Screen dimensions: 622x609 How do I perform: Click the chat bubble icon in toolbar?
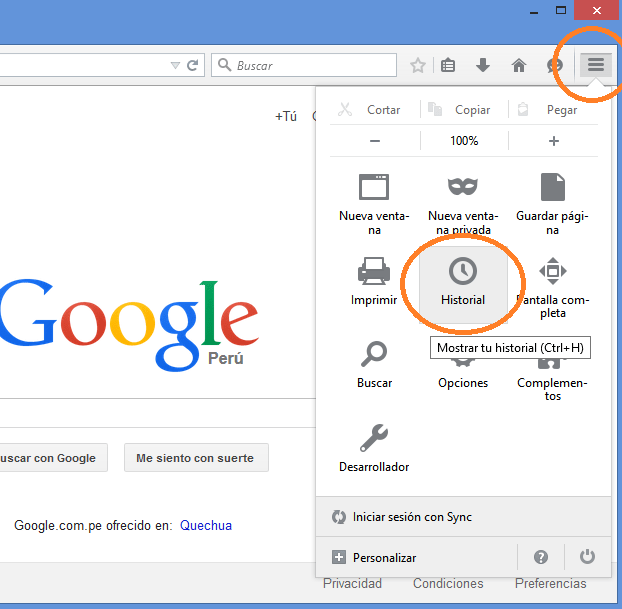[554, 65]
